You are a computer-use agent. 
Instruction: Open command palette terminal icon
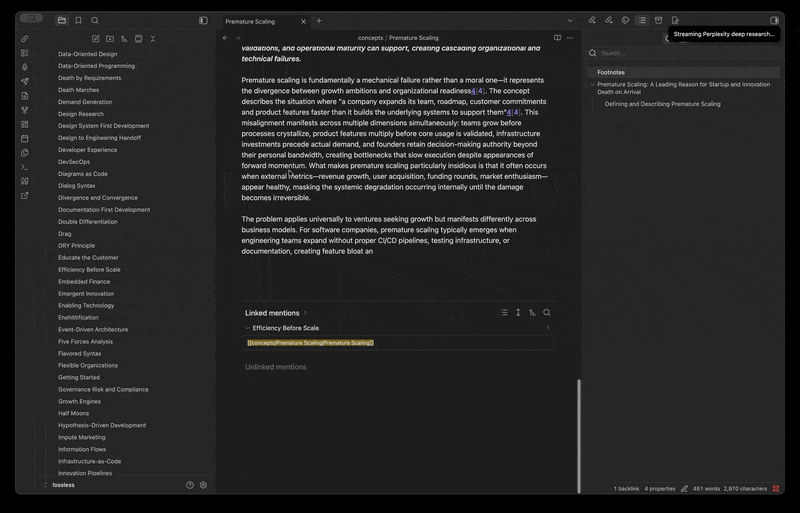[x=24, y=167]
